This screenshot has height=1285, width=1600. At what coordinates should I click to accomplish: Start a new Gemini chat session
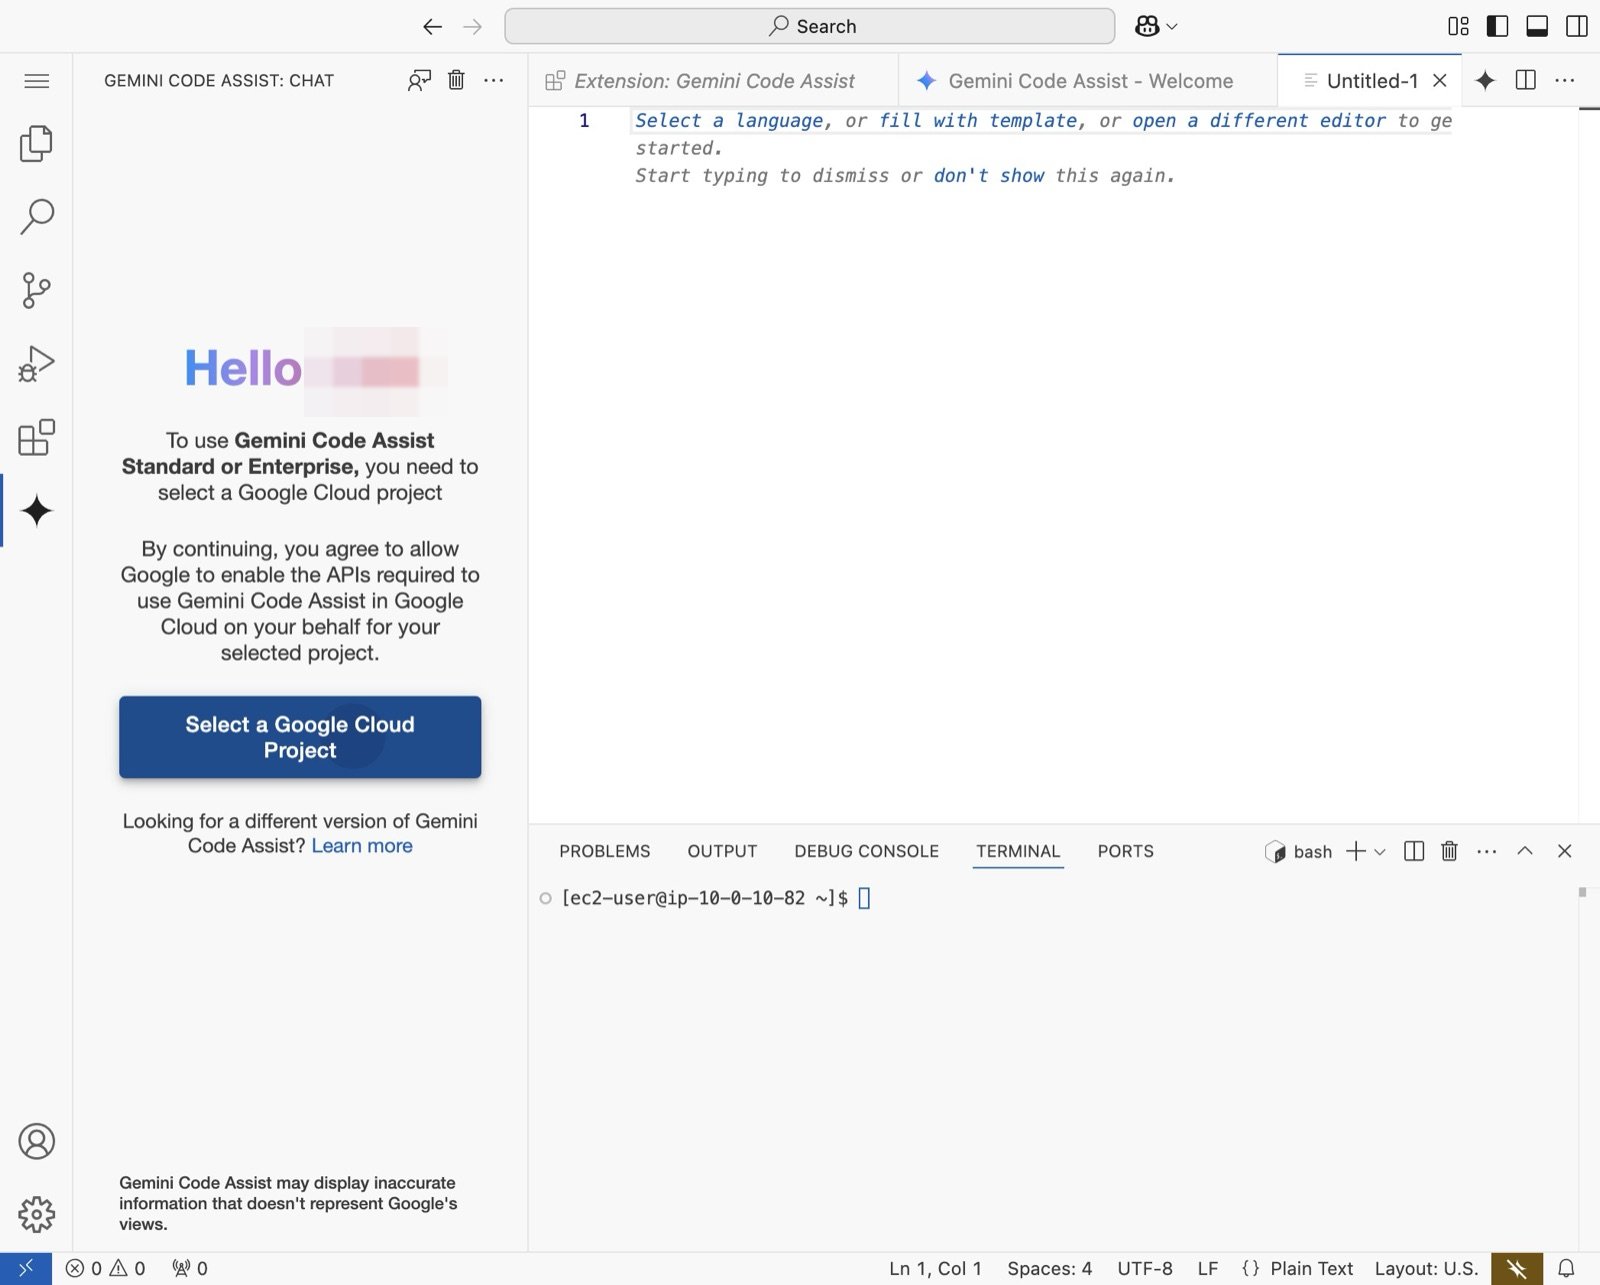click(419, 80)
